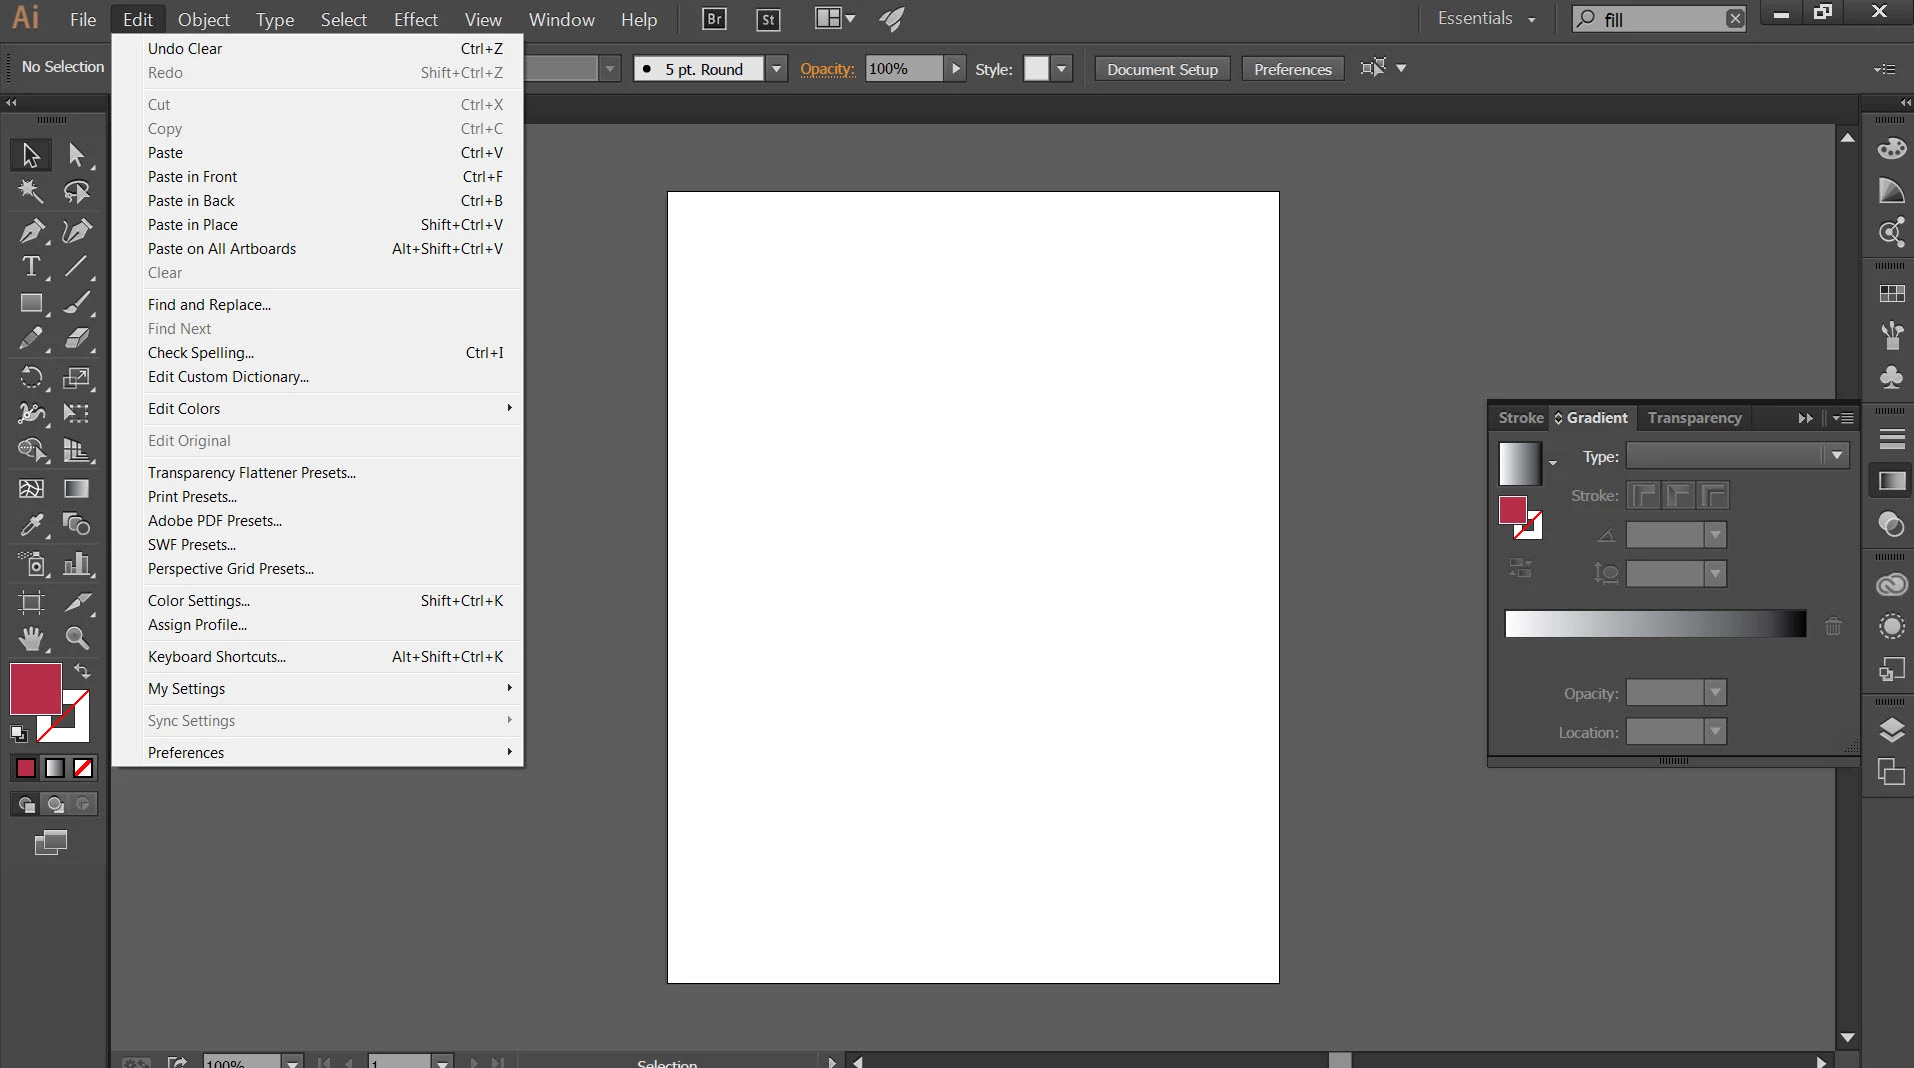
Task: Enable Draw Behind mode
Action: pos(55,804)
